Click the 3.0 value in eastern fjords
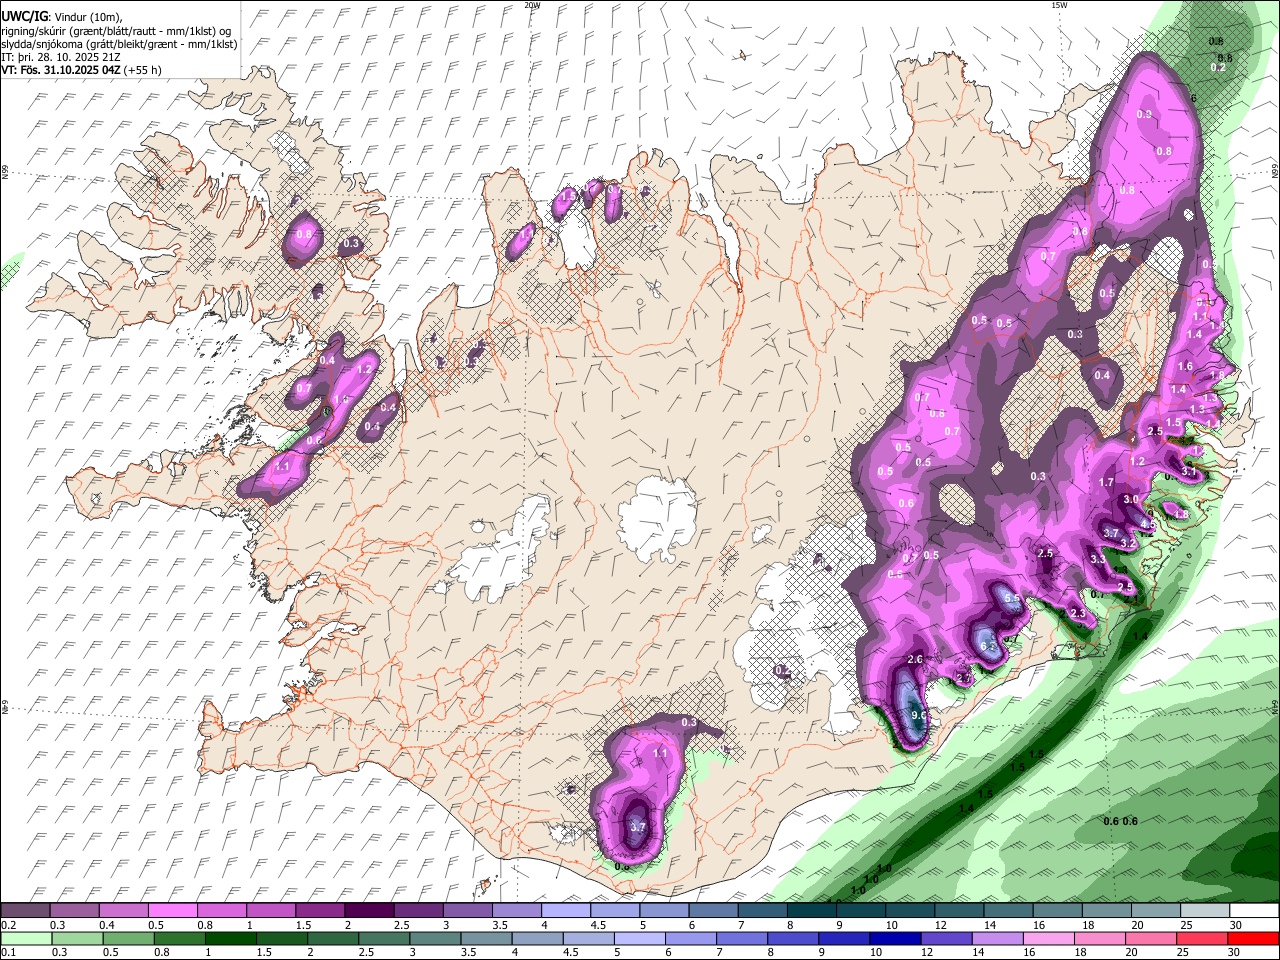The height and width of the screenshot is (960, 1280). [x=1131, y=499]
